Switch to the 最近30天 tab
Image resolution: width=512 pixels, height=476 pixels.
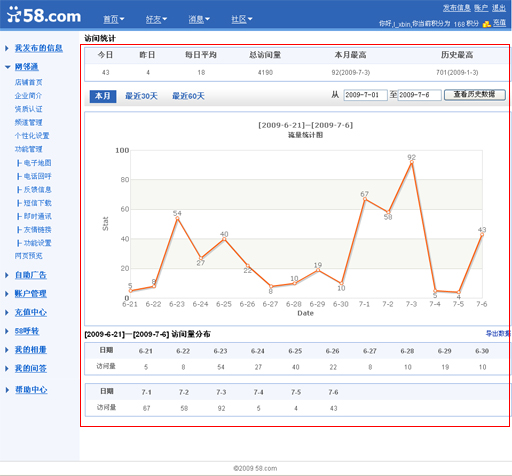[x=141, y=96]
